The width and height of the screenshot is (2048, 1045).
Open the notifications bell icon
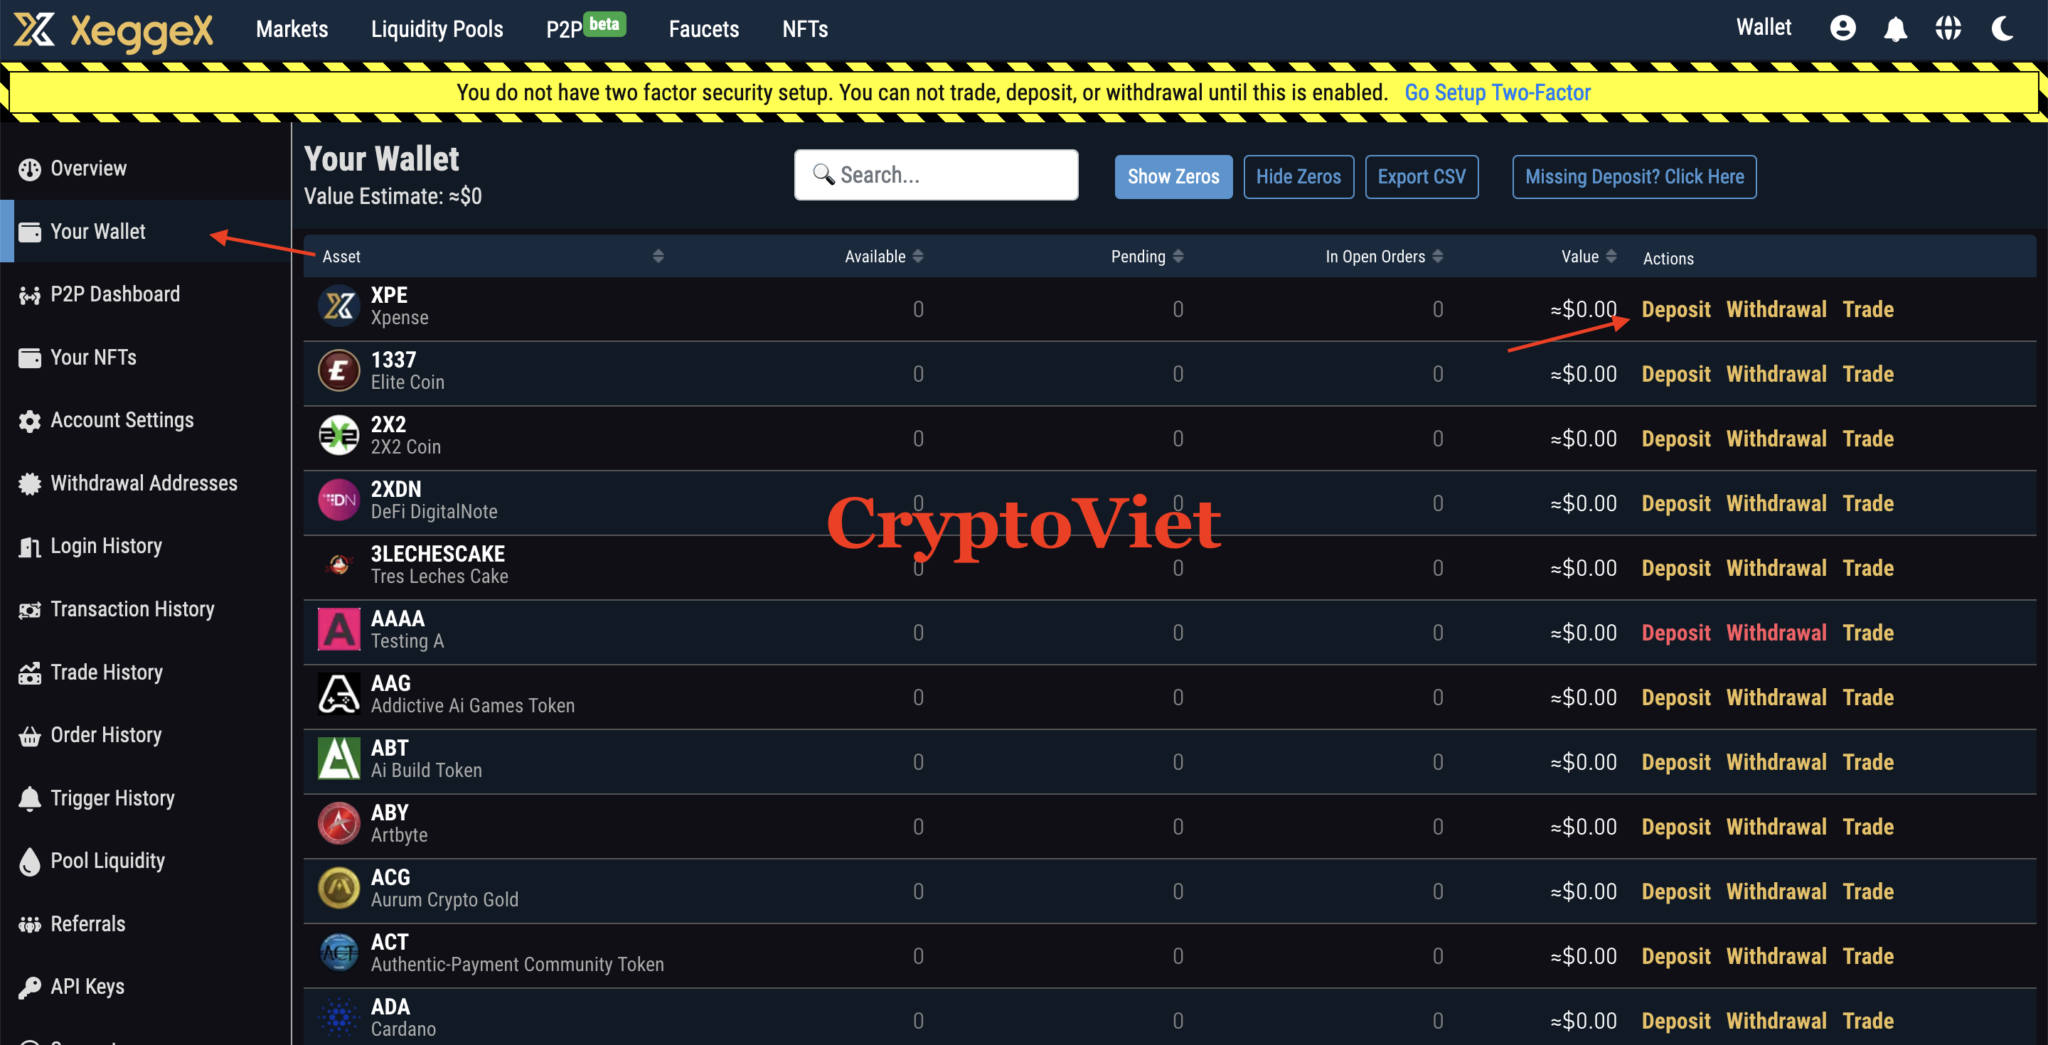tap(1897, 28)
